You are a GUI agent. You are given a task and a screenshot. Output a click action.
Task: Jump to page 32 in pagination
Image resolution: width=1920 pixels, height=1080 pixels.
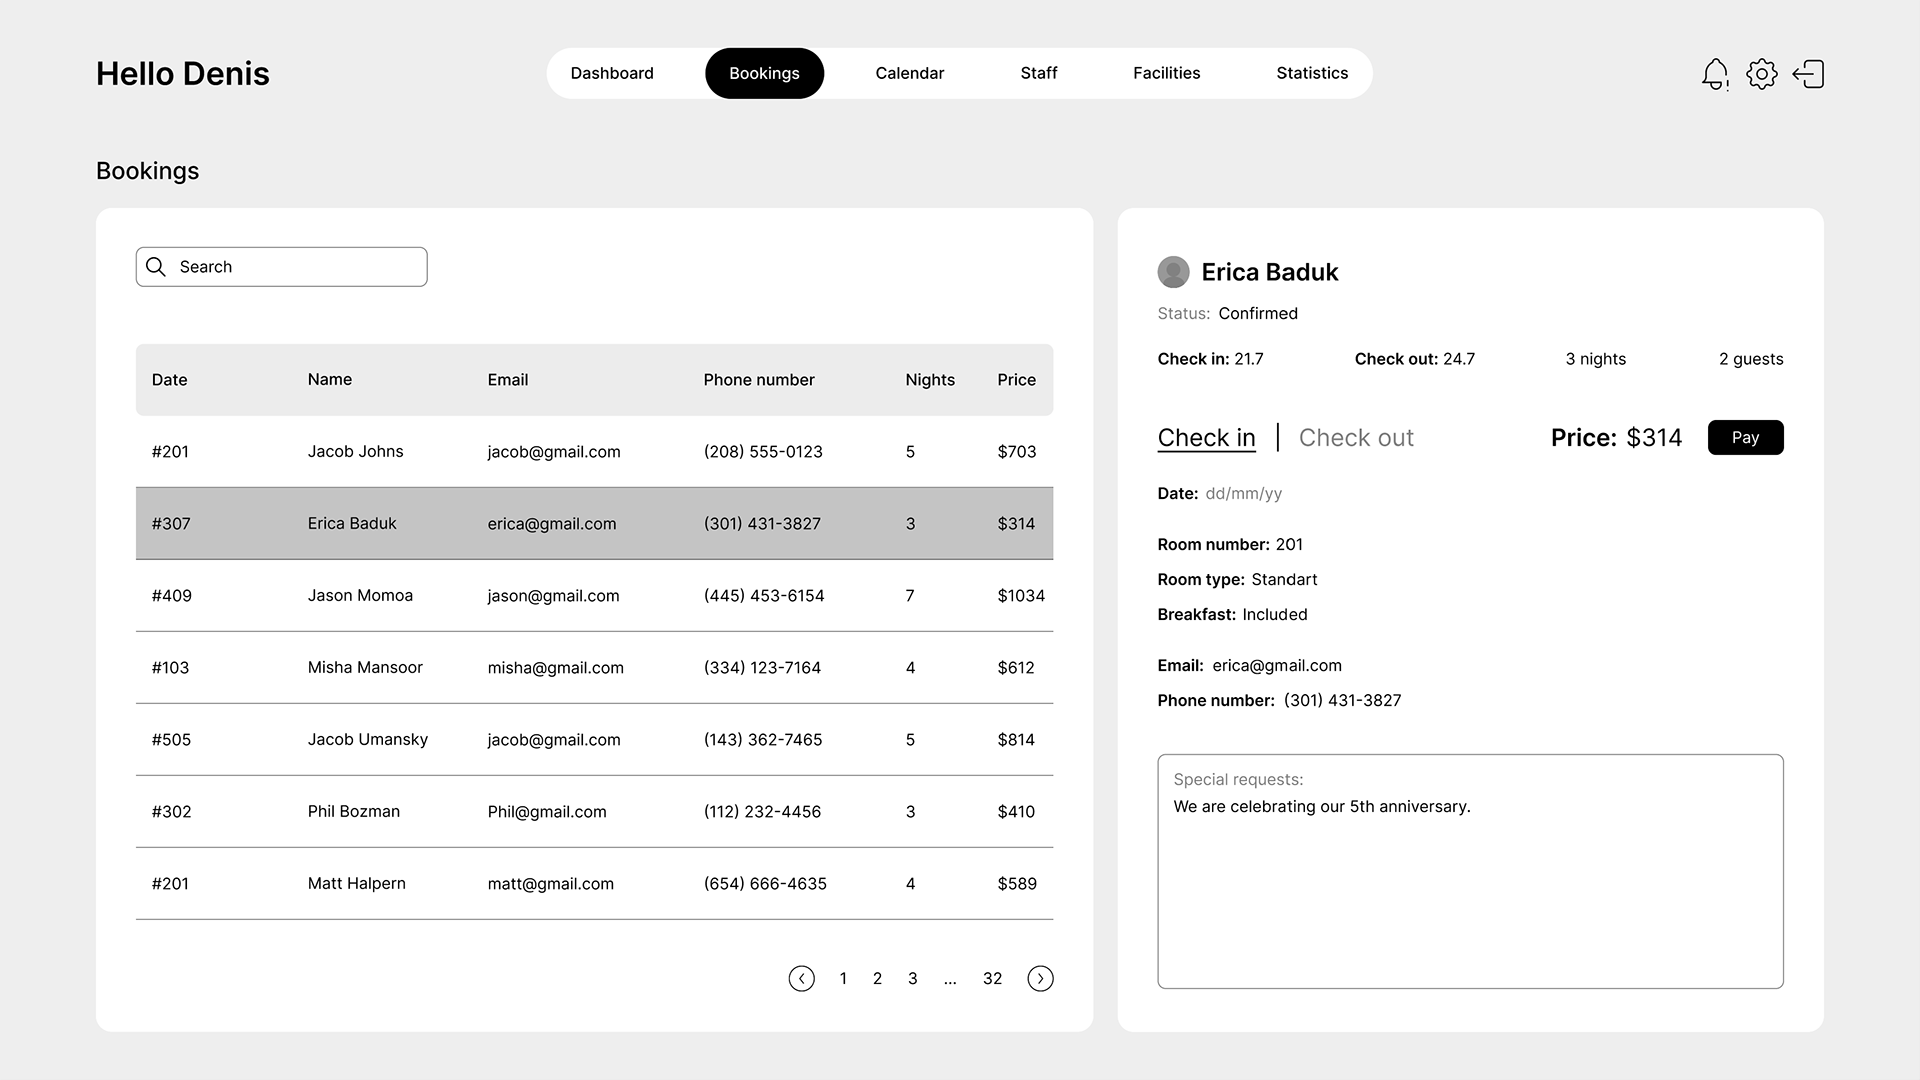pos(992,979)
